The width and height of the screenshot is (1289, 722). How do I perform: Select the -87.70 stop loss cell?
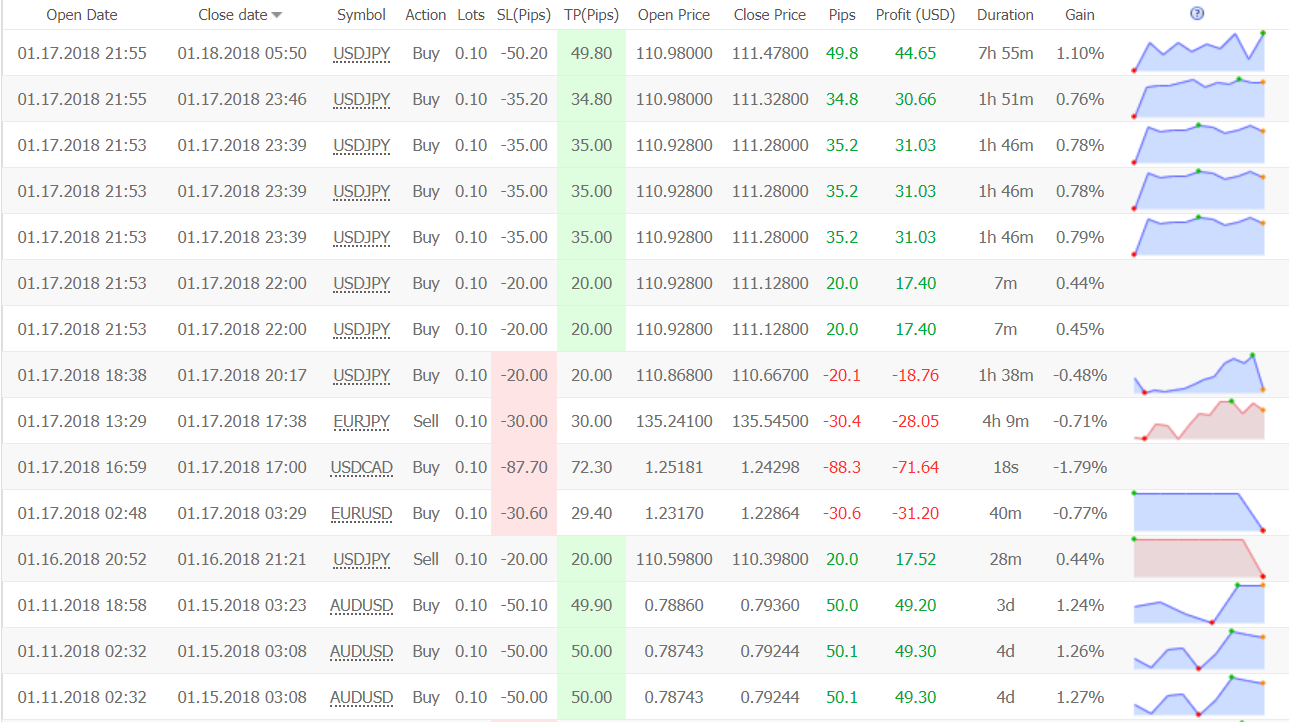[x=524, y=468]
